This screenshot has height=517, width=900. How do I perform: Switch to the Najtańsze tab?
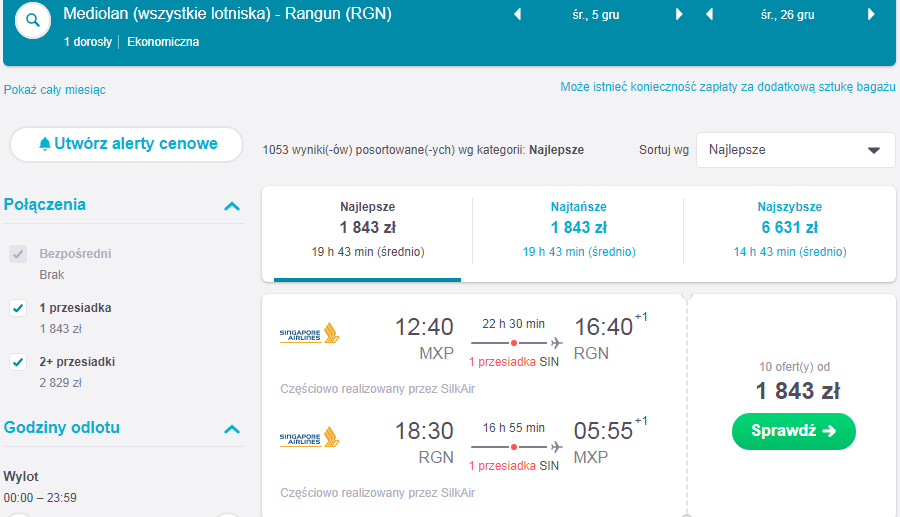click(579, 229)
